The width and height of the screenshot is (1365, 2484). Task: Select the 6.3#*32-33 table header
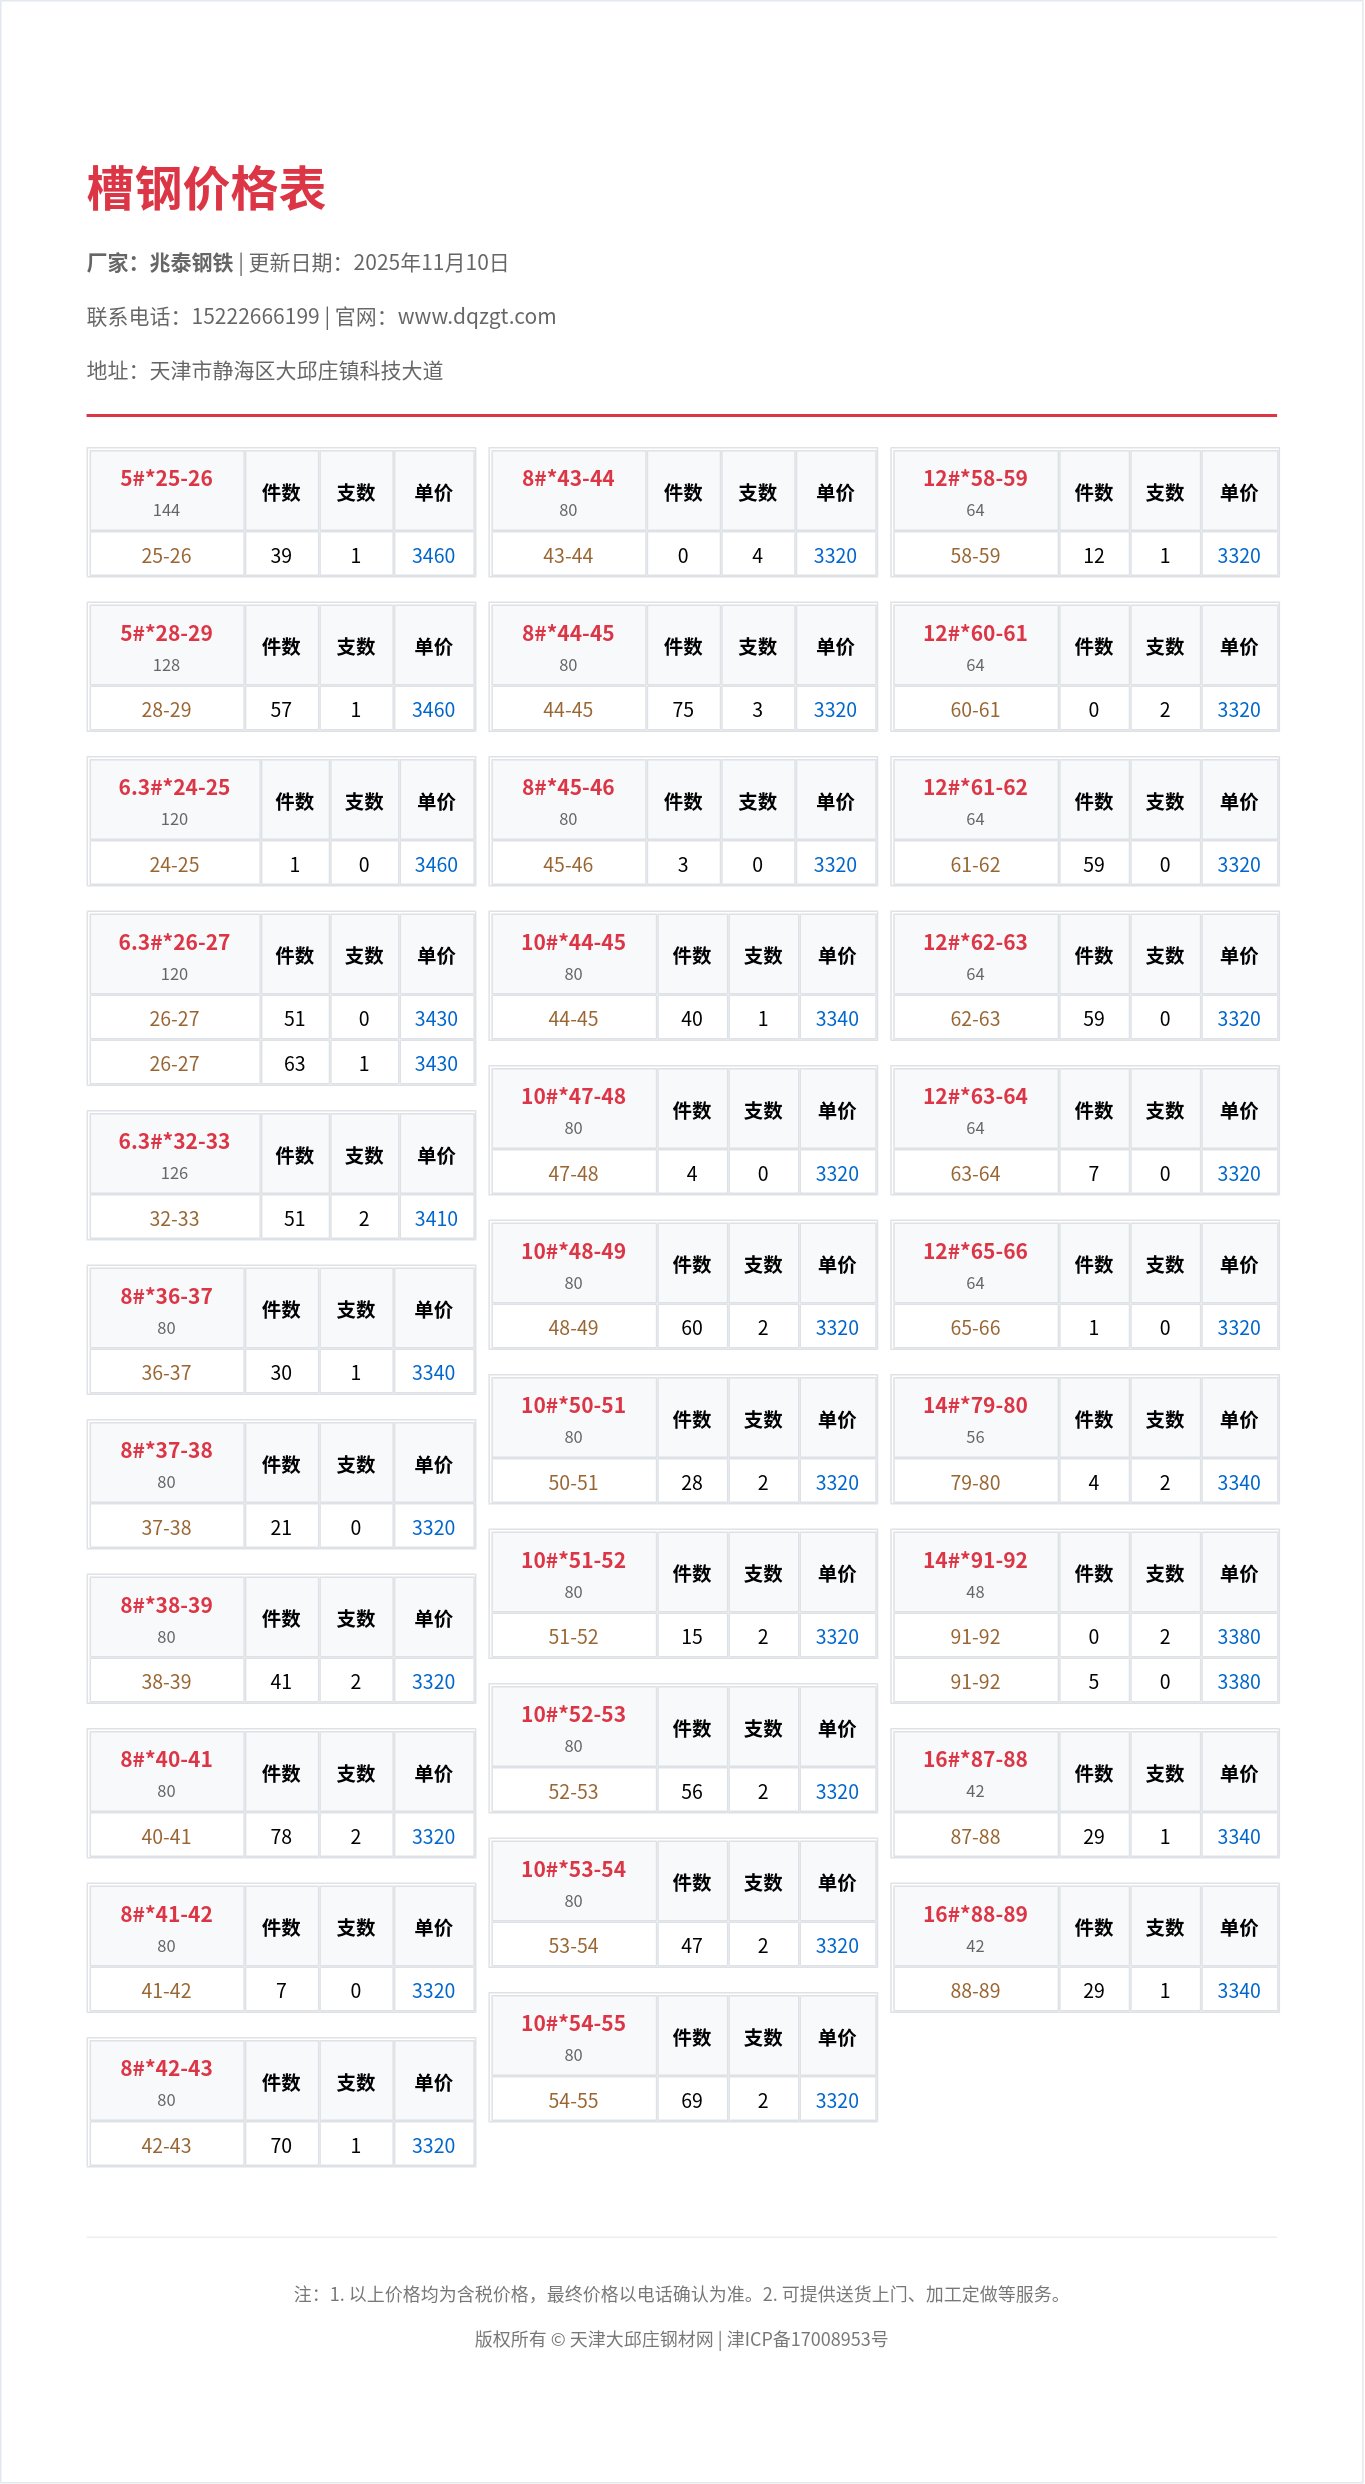(x=174, y=1142)
